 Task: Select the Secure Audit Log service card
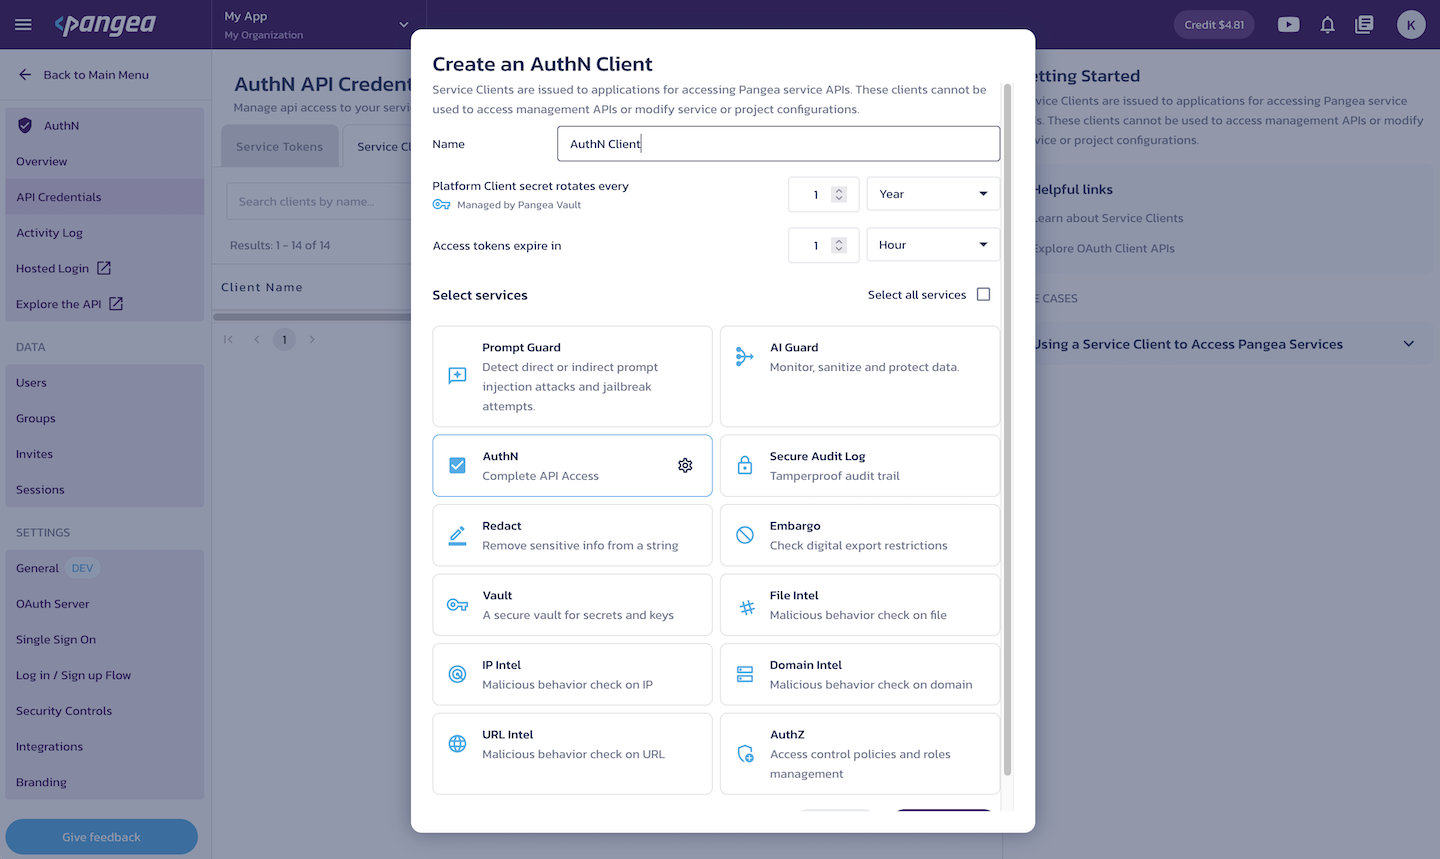pos(860,465)
